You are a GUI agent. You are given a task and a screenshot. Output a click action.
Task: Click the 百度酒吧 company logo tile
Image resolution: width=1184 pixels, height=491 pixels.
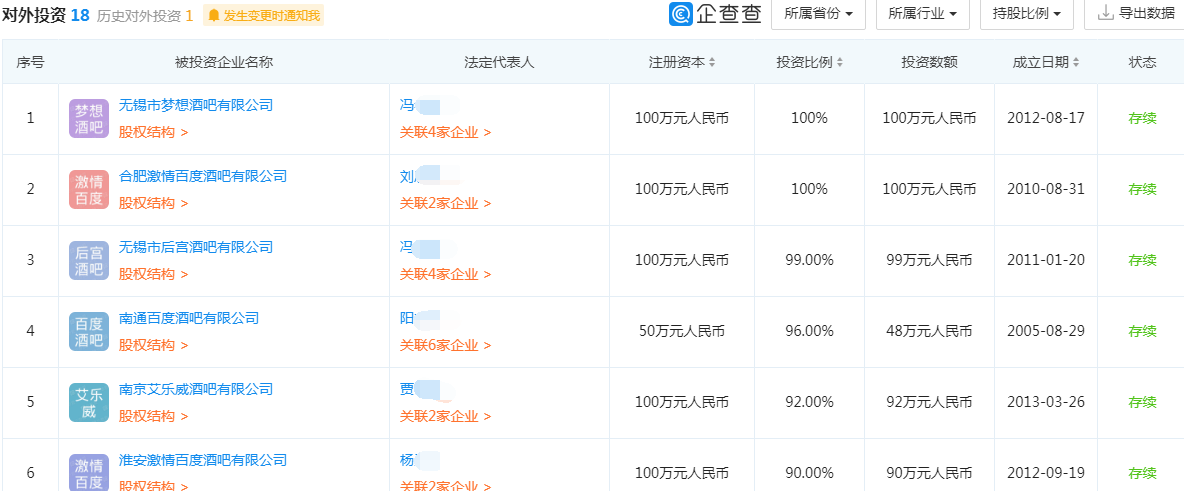[89, 332]
